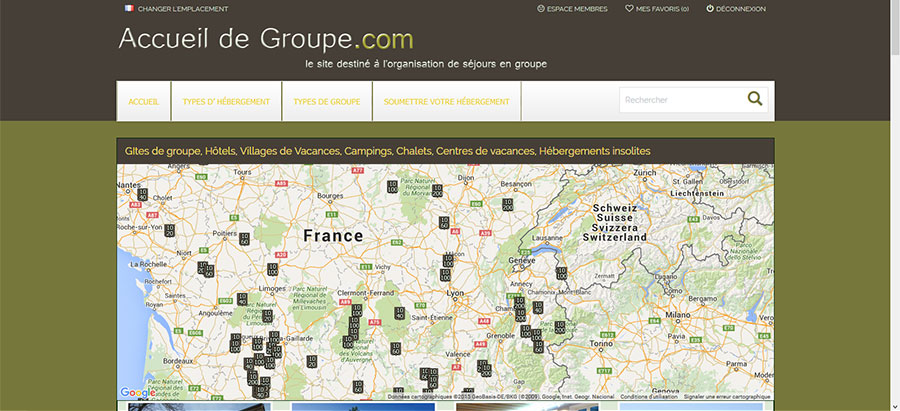Viewport: 900px width, 411px height.
Task: Click marker south of Dijon near A6
Action: click(444, 223)
